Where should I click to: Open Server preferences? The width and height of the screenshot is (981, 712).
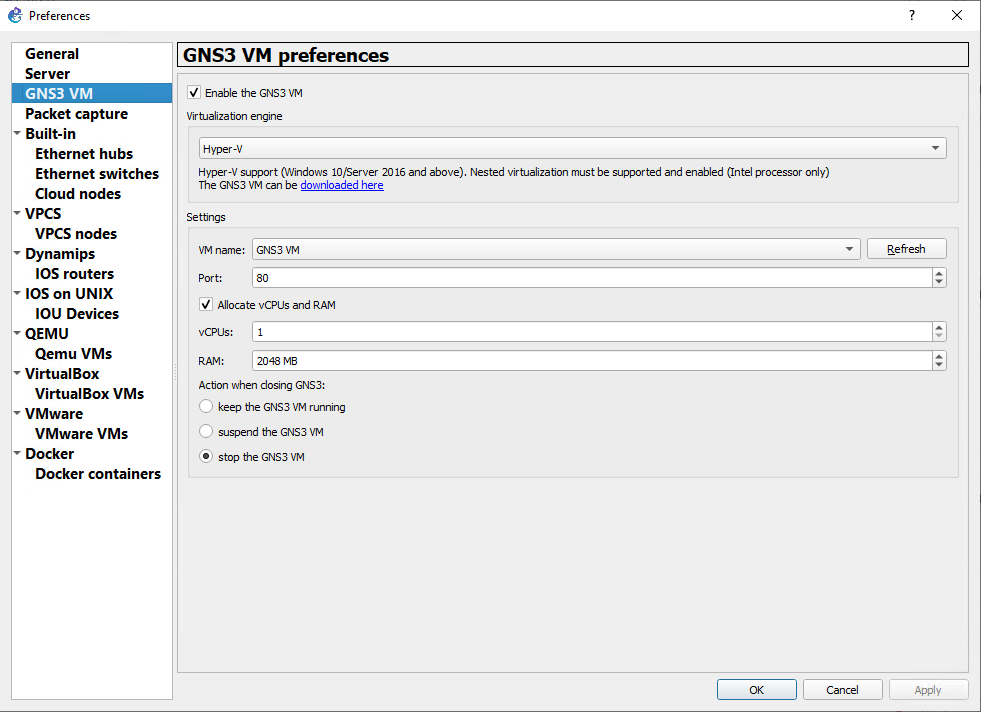click(x=48, y=74)
